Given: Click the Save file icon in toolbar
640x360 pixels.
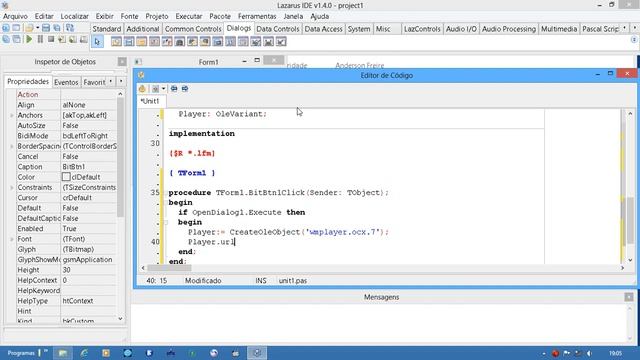Looking at the screenshot, I should point(46,28).
